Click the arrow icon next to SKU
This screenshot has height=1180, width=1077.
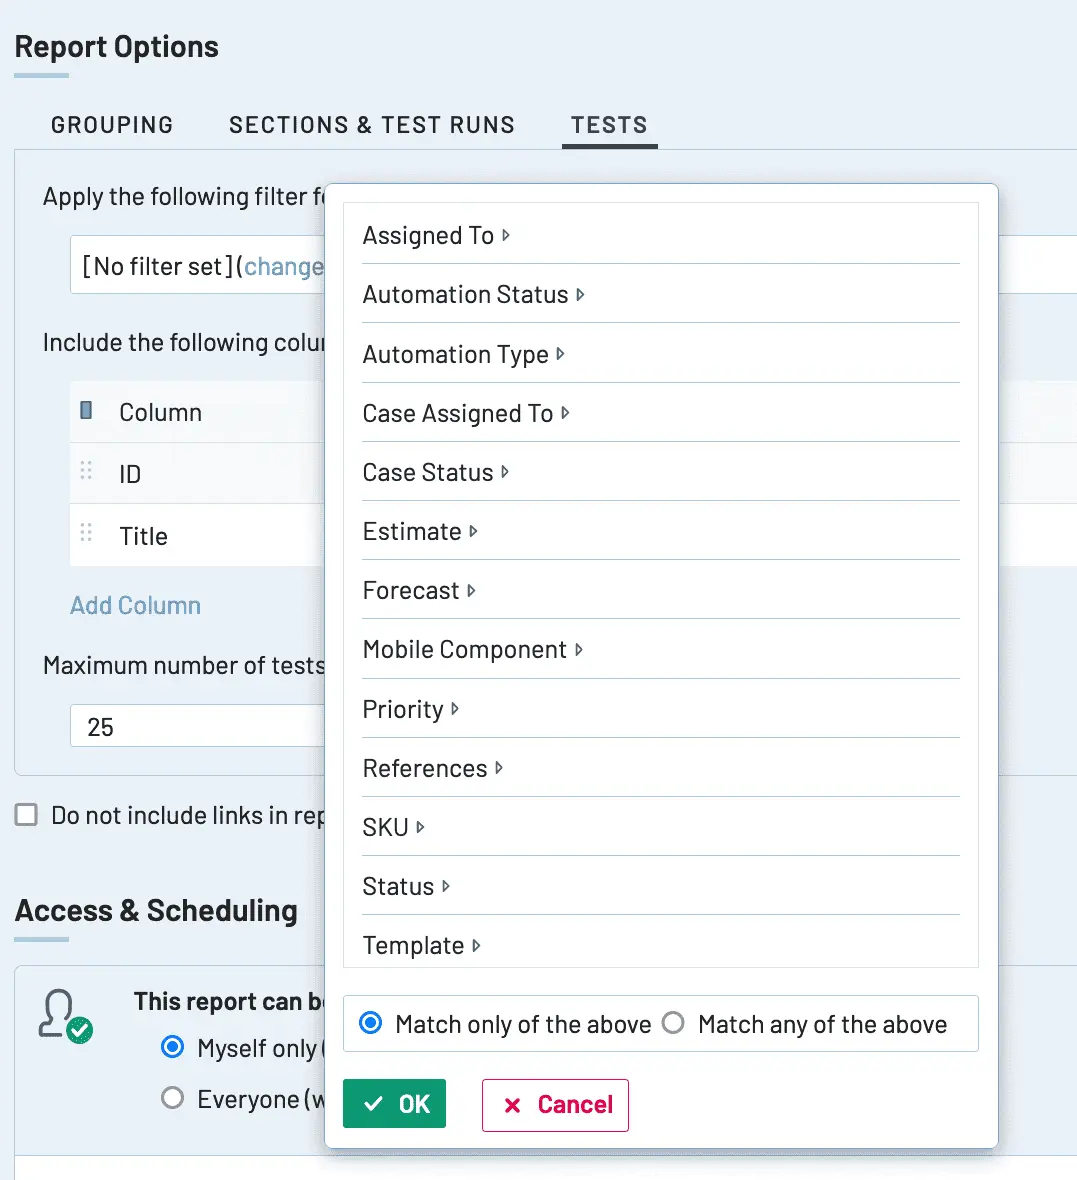click(x=420, y=827)
